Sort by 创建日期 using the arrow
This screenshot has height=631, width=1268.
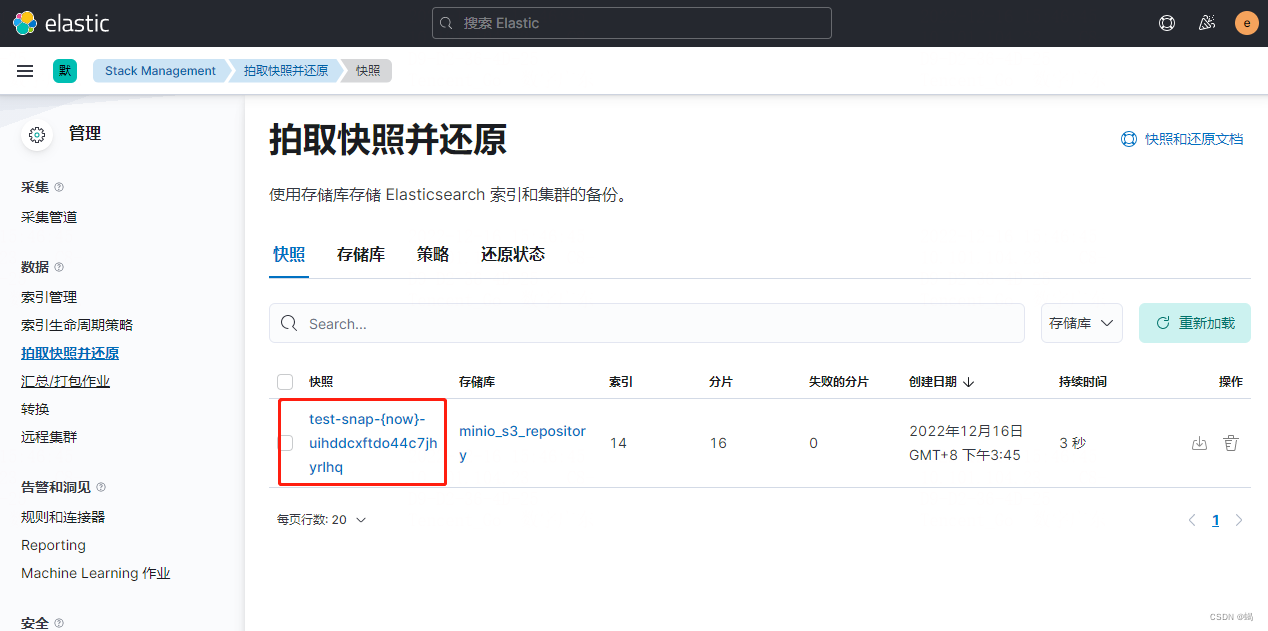969,382
